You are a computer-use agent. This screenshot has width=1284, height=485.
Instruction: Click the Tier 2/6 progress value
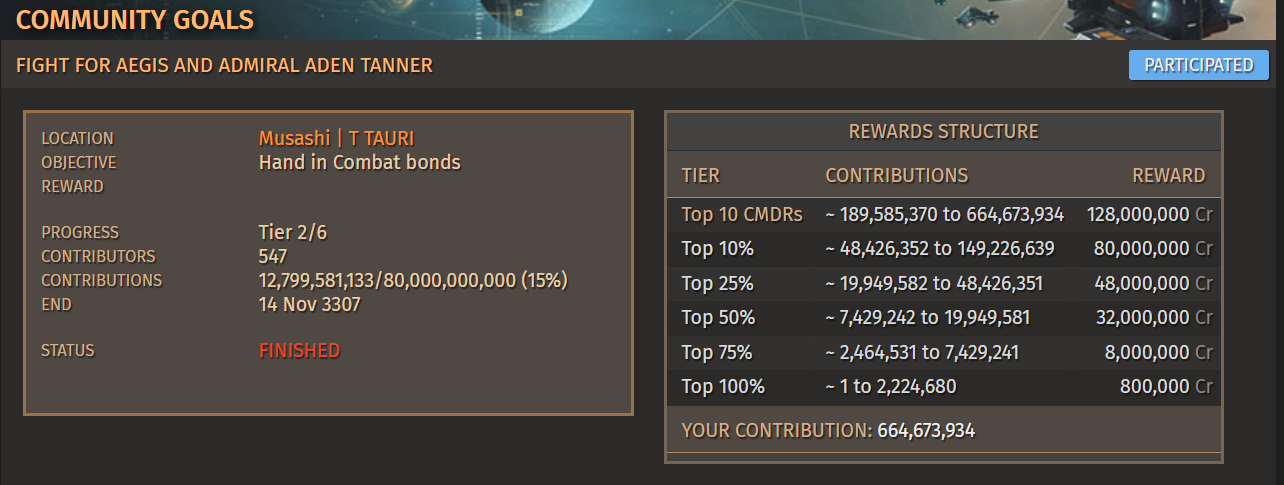[x=293, y=233]
